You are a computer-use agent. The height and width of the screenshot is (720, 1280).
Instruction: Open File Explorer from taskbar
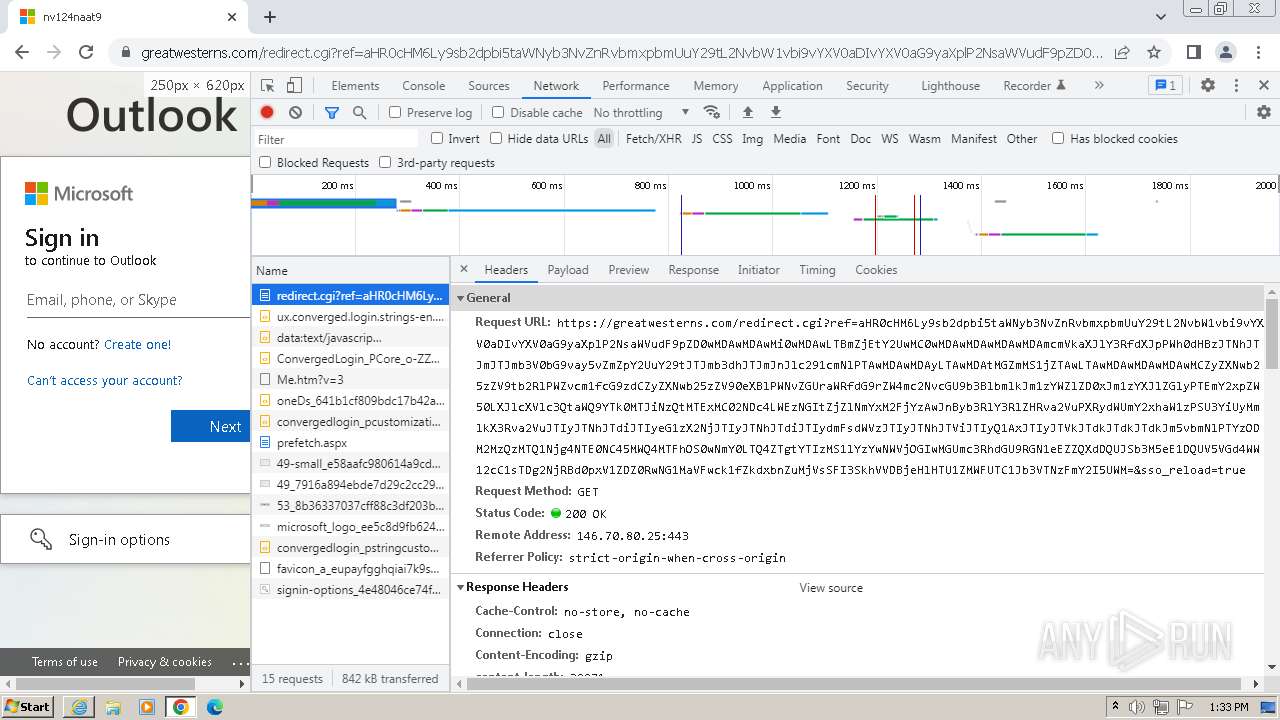point(112,707)
